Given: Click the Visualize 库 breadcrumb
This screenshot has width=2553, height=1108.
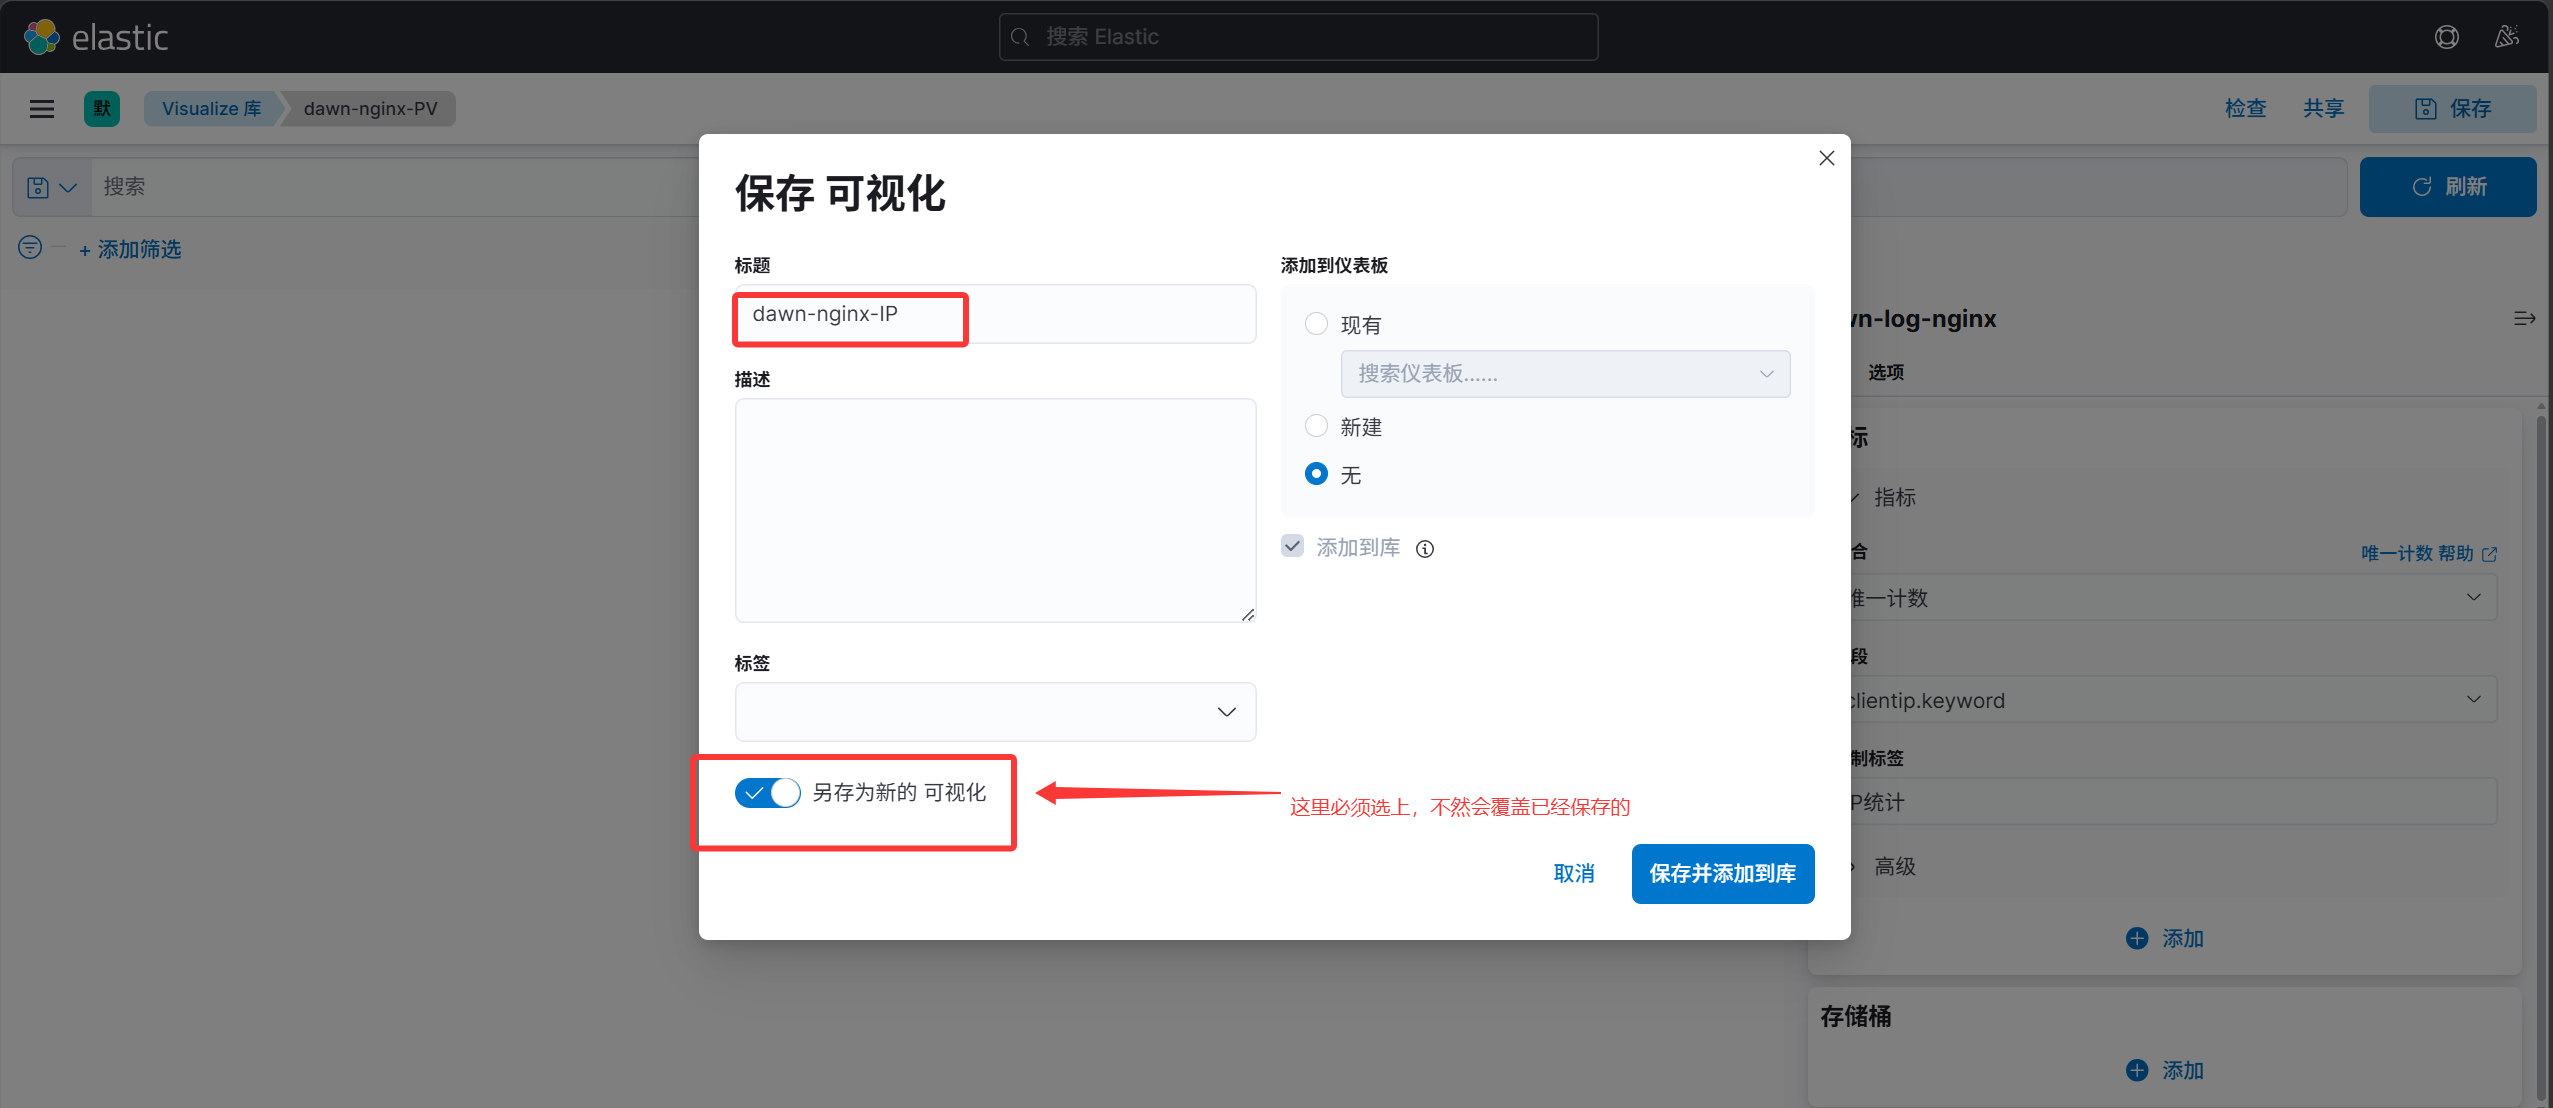Looking at the screenshot, I should (x=211, y=109).
